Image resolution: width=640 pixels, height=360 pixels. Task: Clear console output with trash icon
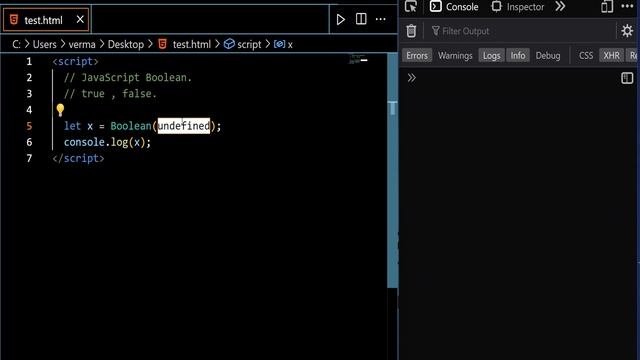pos(411,31)
